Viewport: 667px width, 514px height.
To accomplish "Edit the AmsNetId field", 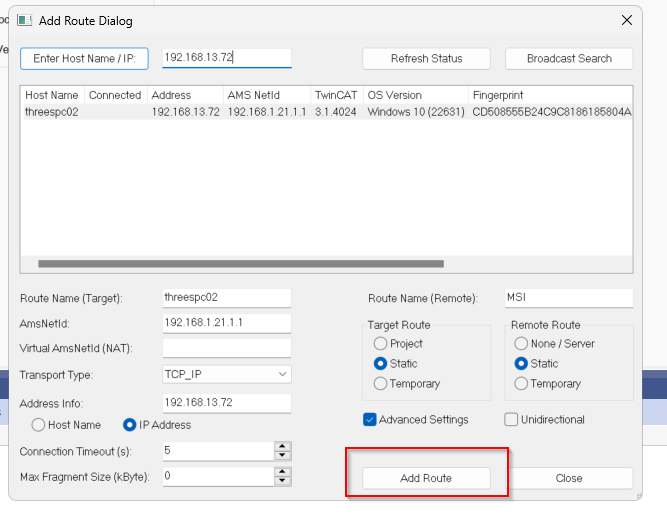I will pos(227,323).
